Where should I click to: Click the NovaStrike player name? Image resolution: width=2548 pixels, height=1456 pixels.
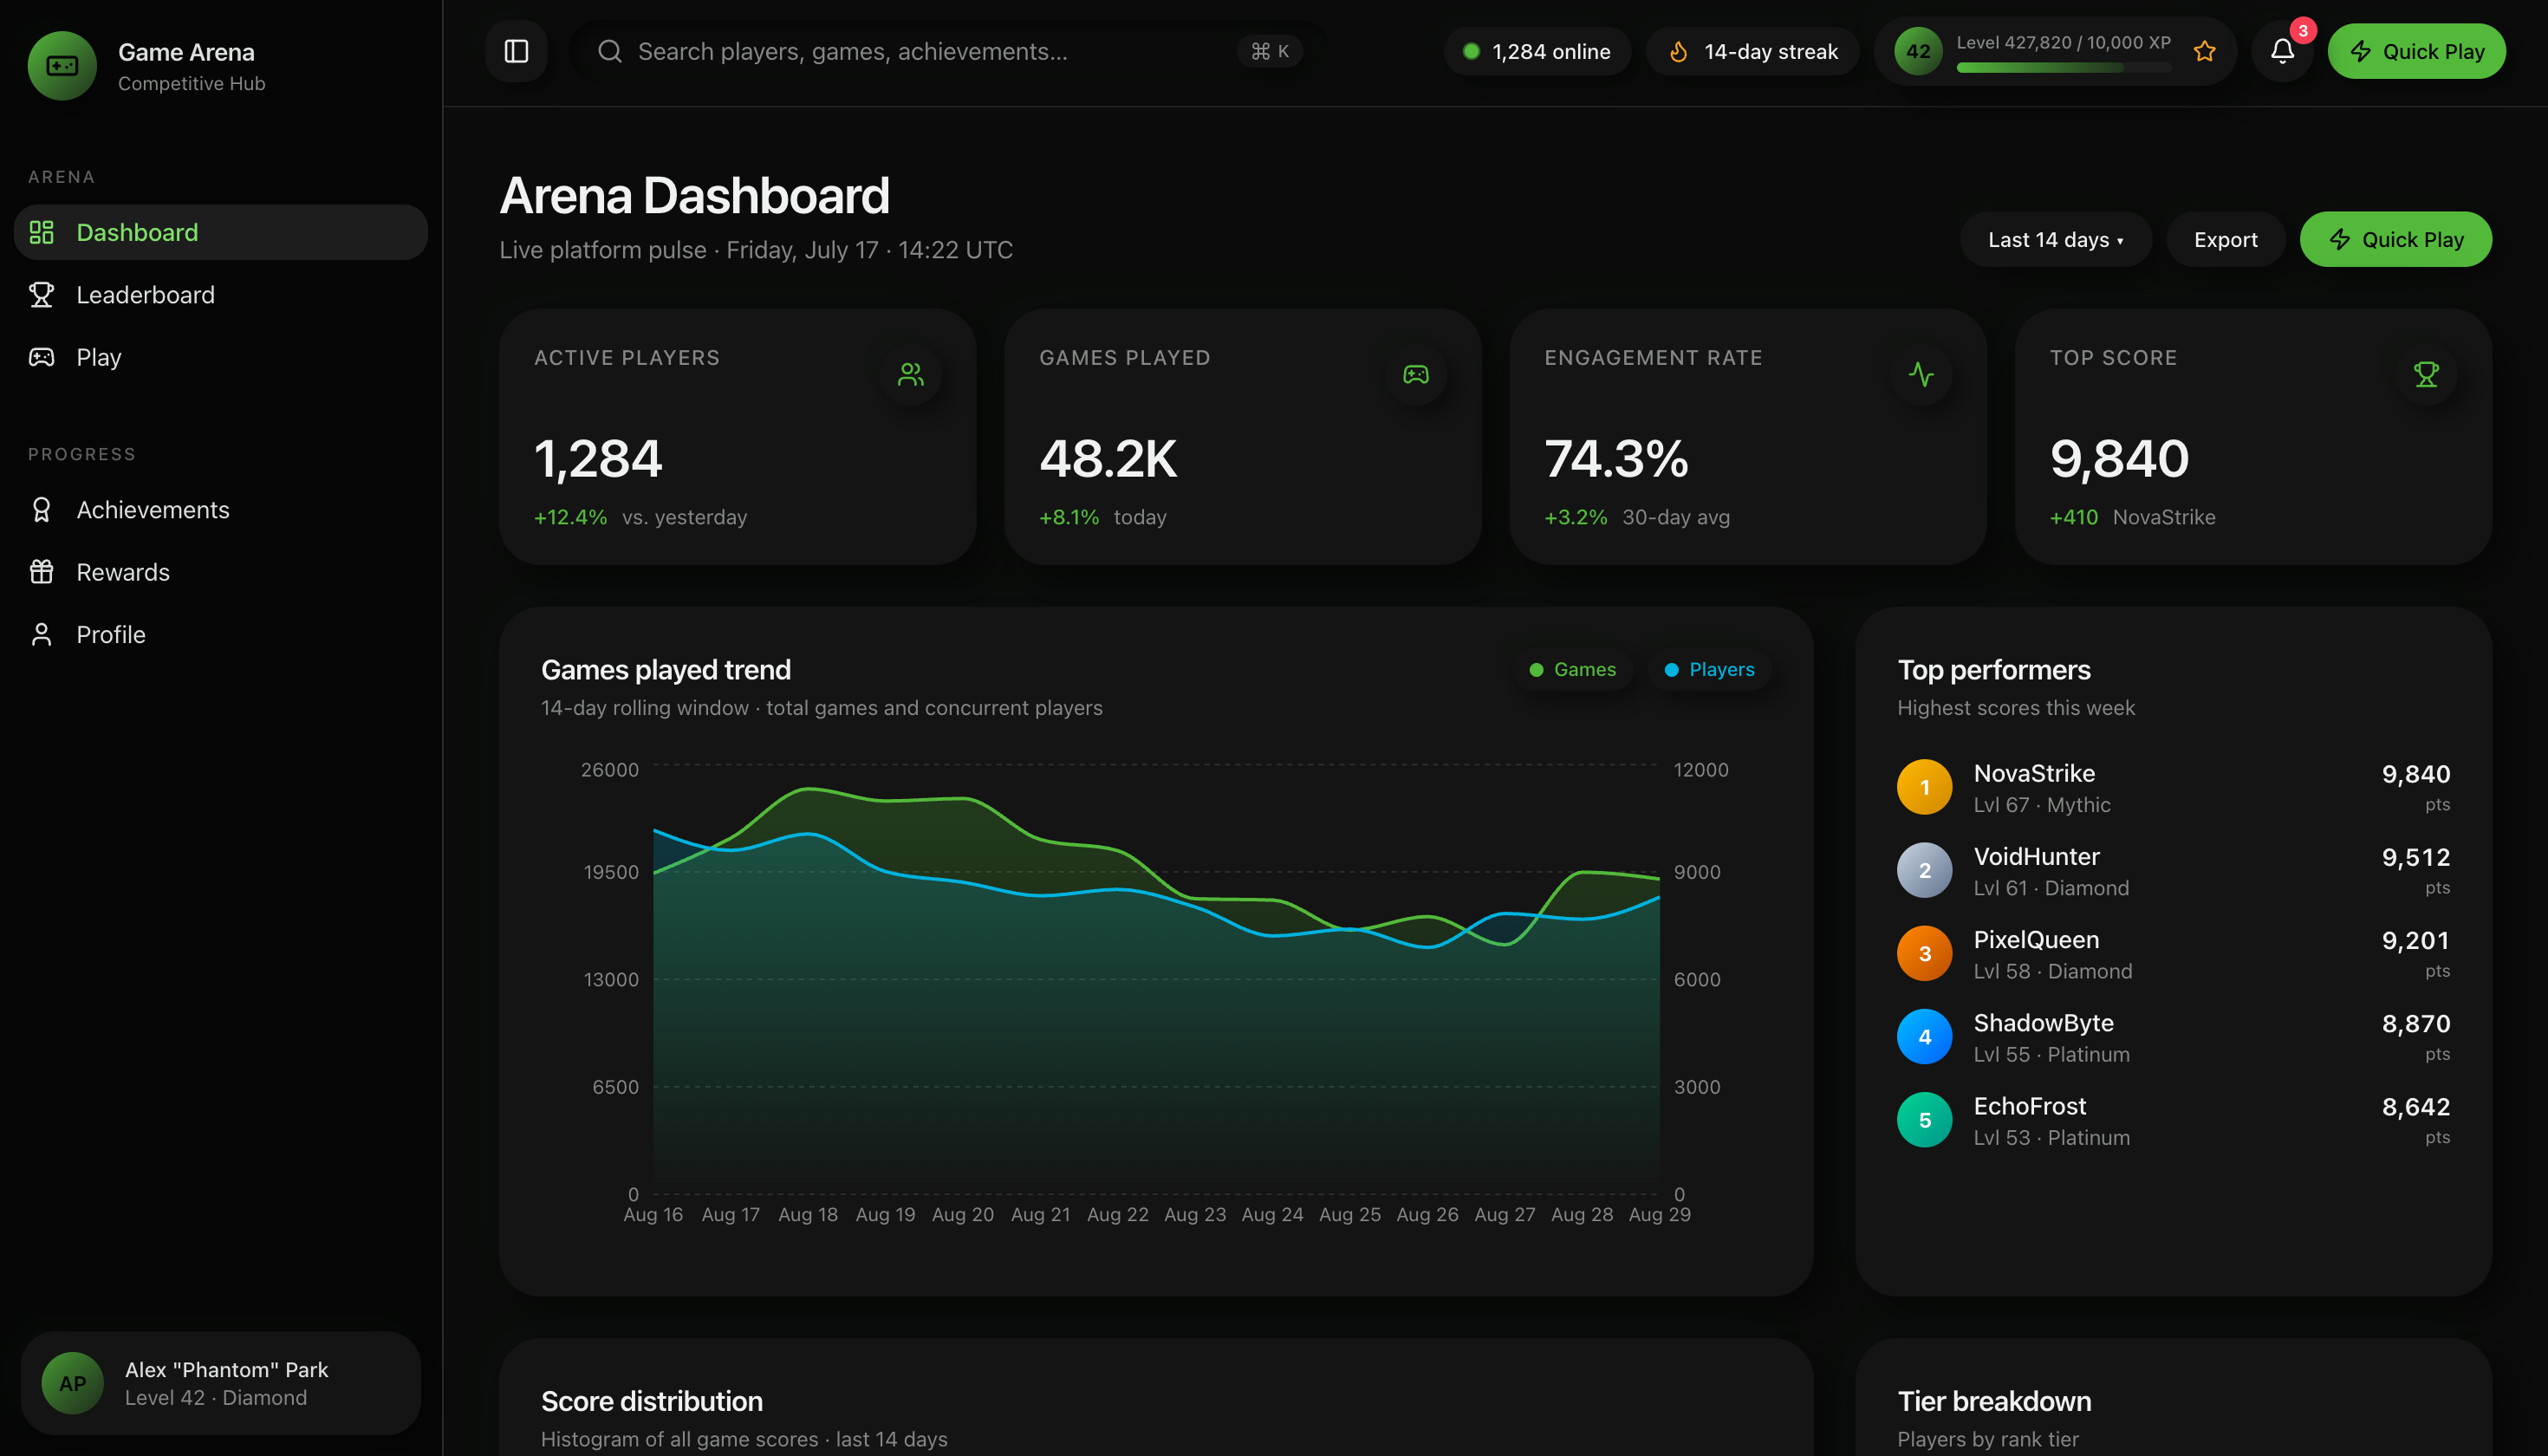click(x=2034, y=773)
